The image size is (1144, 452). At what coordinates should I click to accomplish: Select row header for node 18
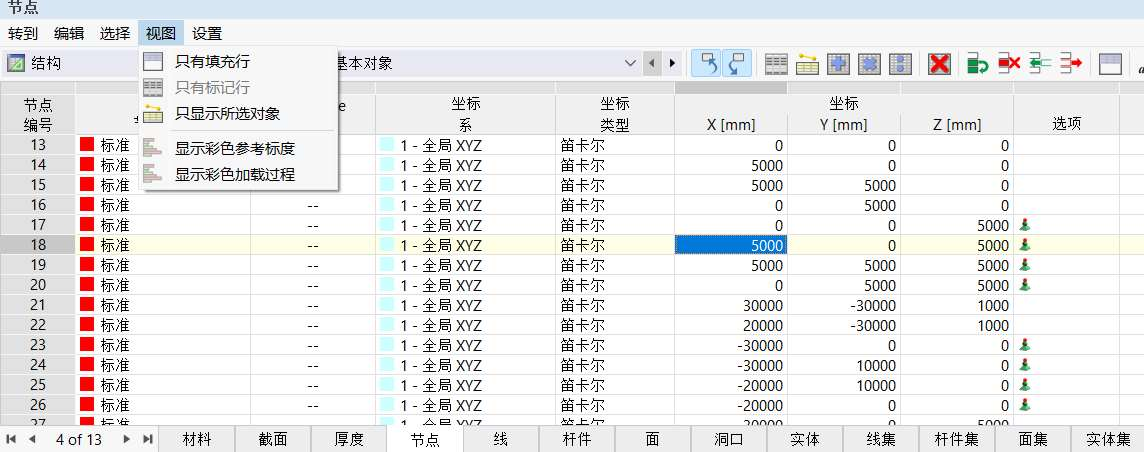pyautogui.click(x=38, y=246)
